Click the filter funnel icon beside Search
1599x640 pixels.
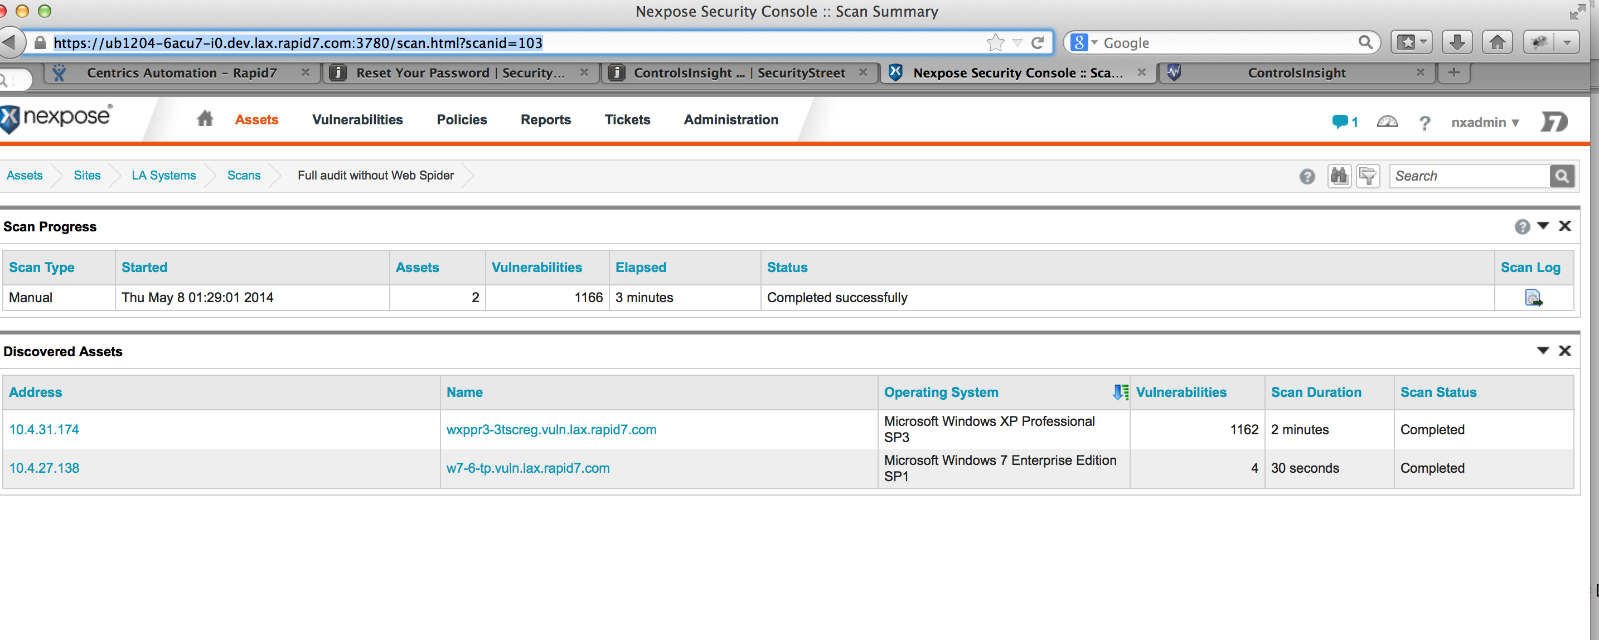coord(1367,176)
